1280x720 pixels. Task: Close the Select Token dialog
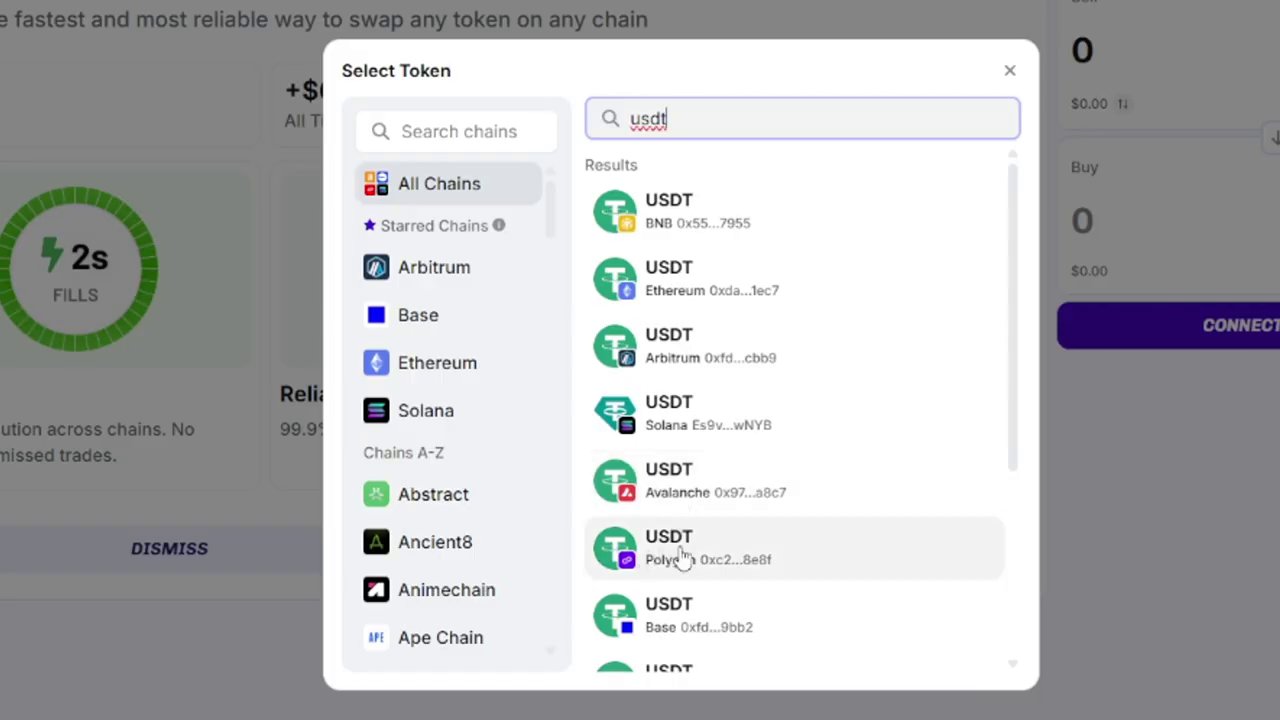pyautogui.click(x=1010, y=70)
